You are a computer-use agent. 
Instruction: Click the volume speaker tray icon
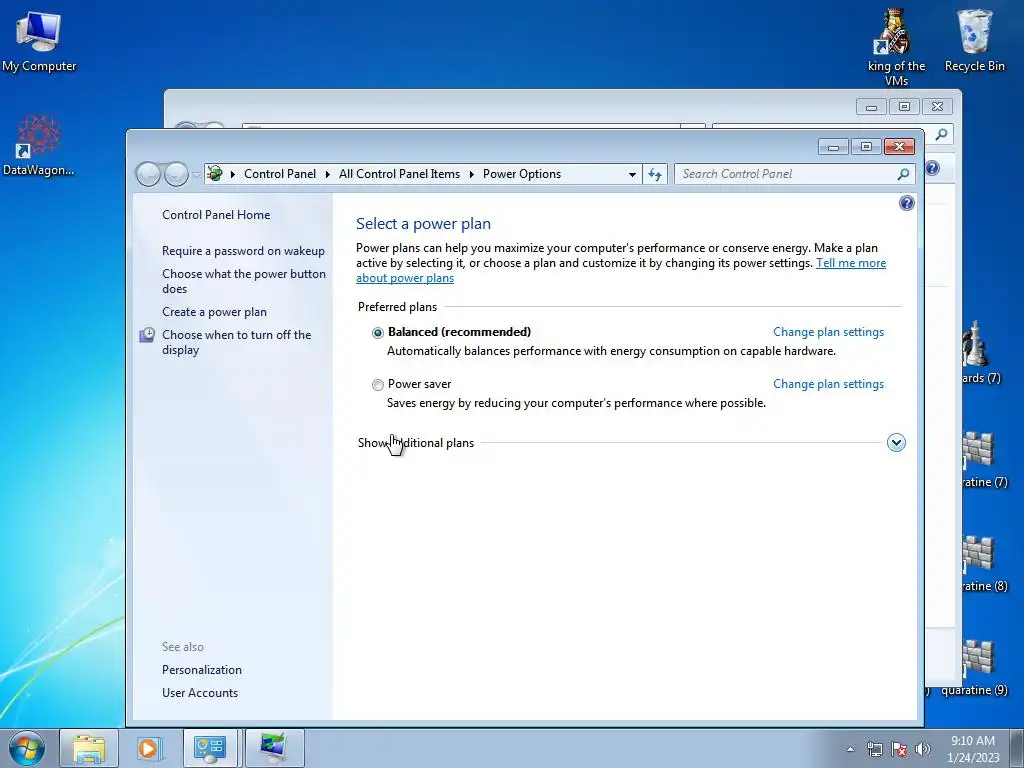pos(923,749)
